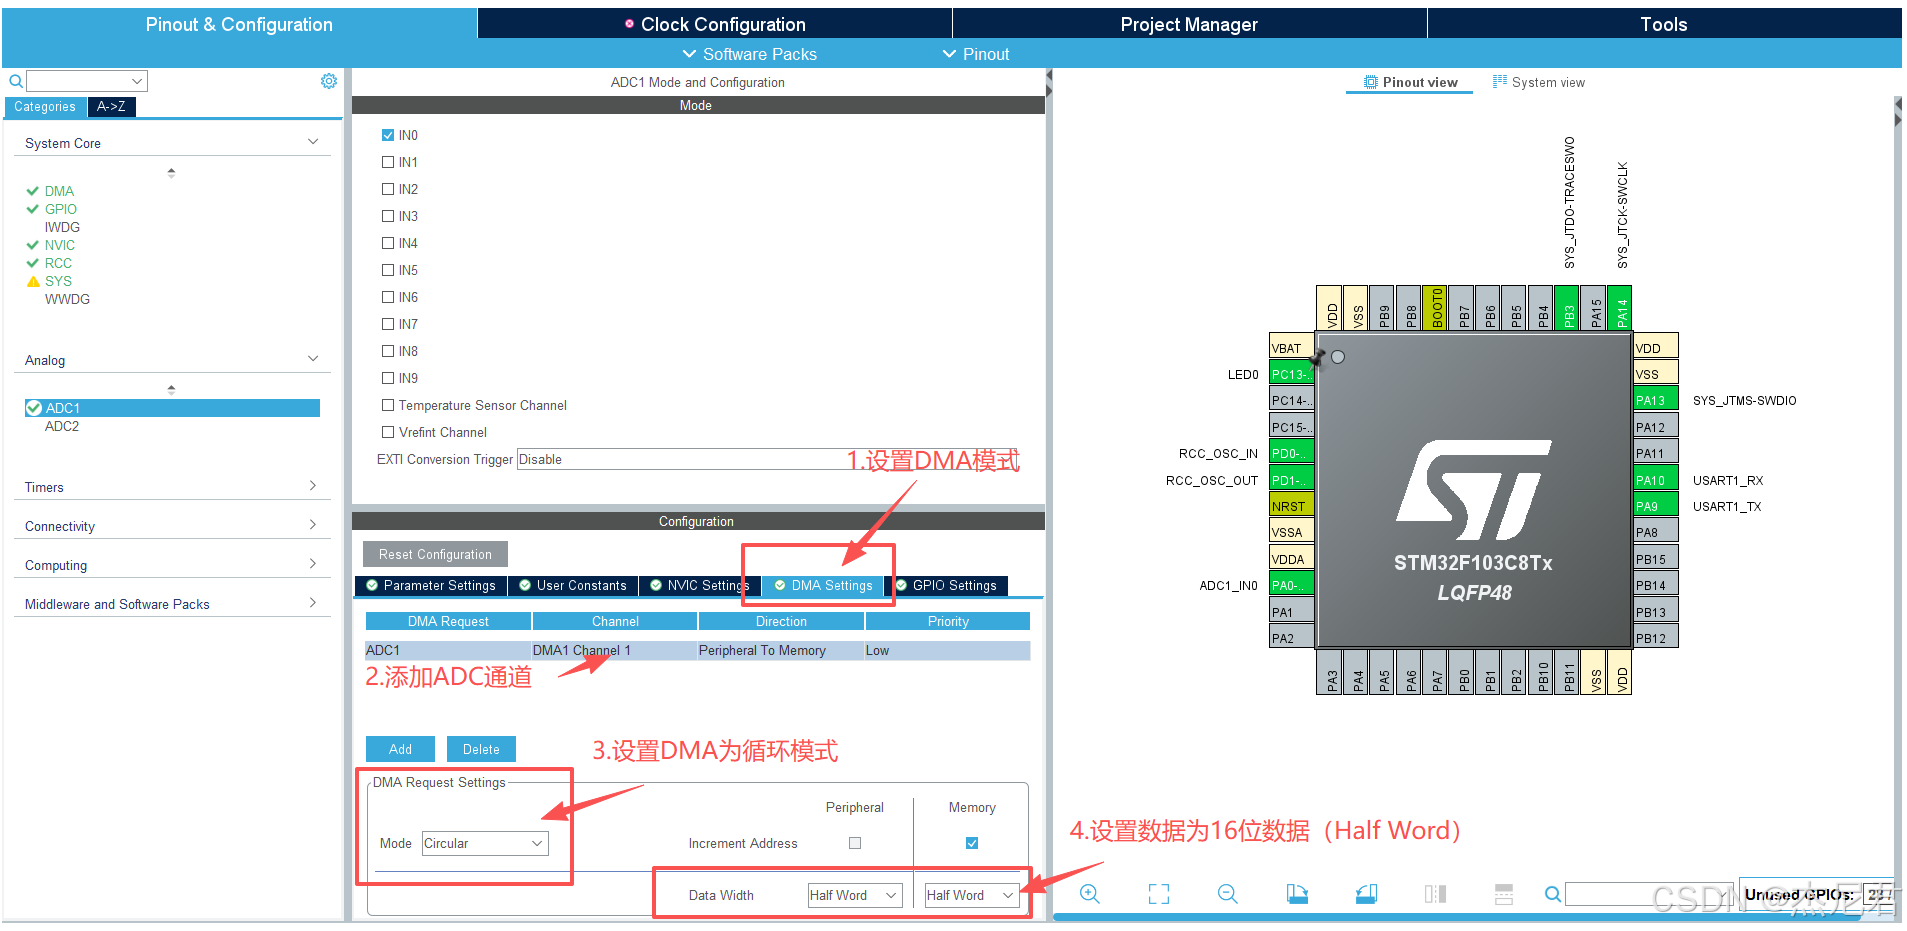Switch to the Tools tab
Screen dimensions: 1907x931
pyautogui.click(x=1664, y=24)
